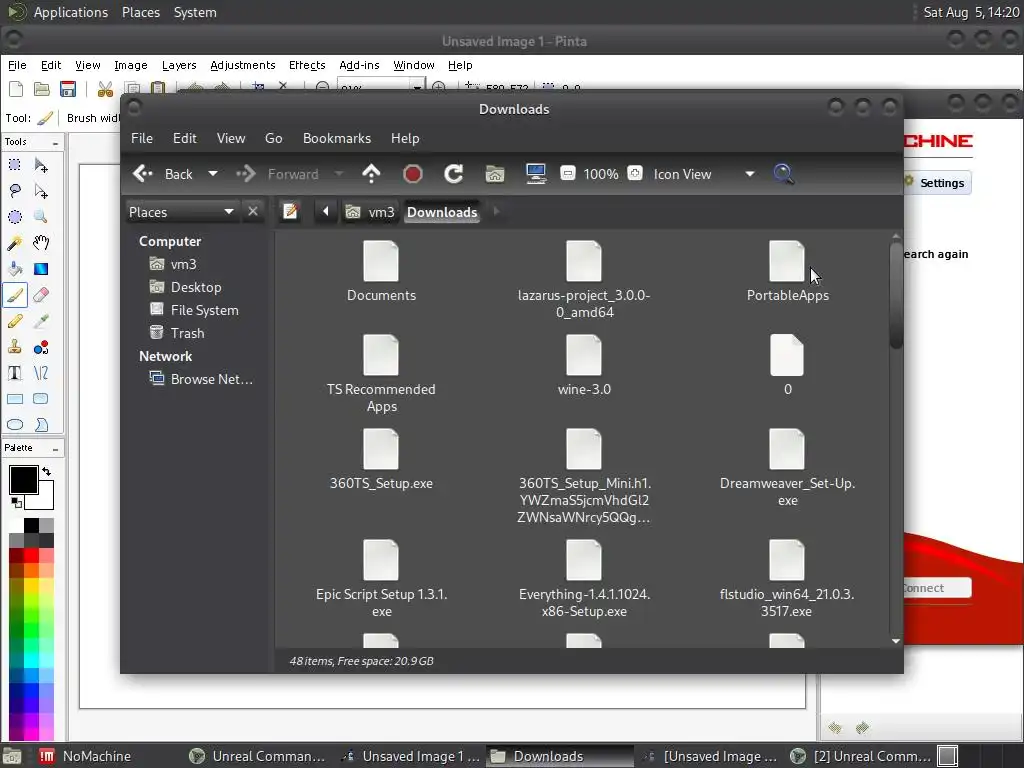Toggle the location text-entry edit button
1024x768 pixels.
coord(290,212)
